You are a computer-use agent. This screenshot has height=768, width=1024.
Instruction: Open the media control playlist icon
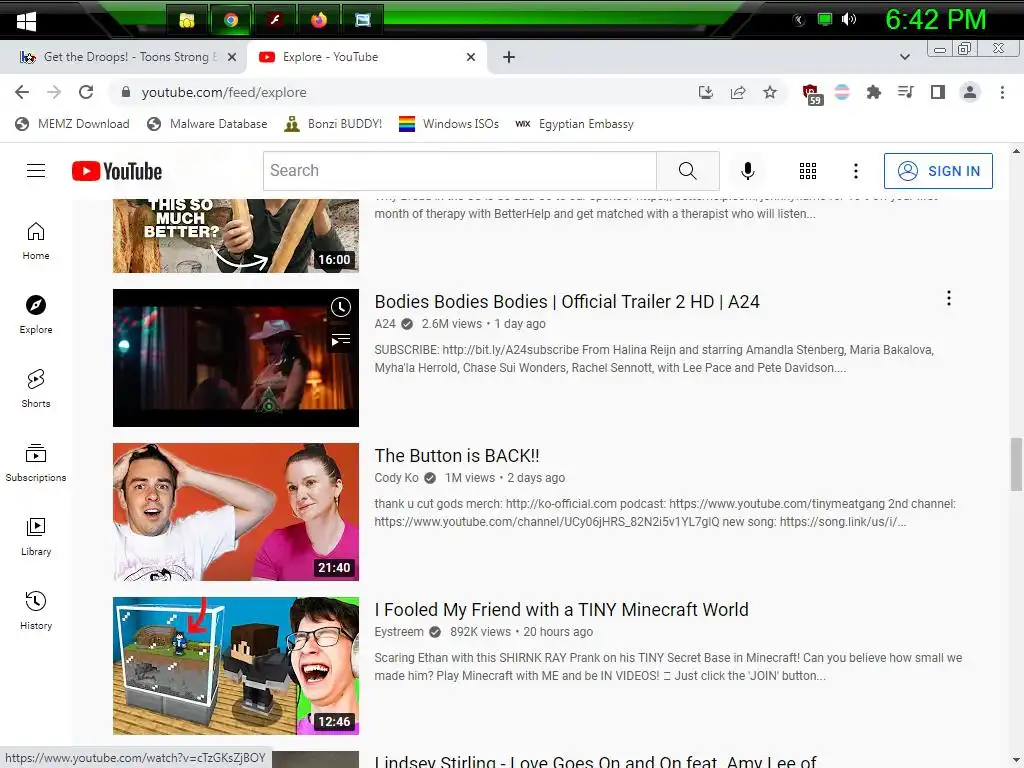(x=905, y=92)
